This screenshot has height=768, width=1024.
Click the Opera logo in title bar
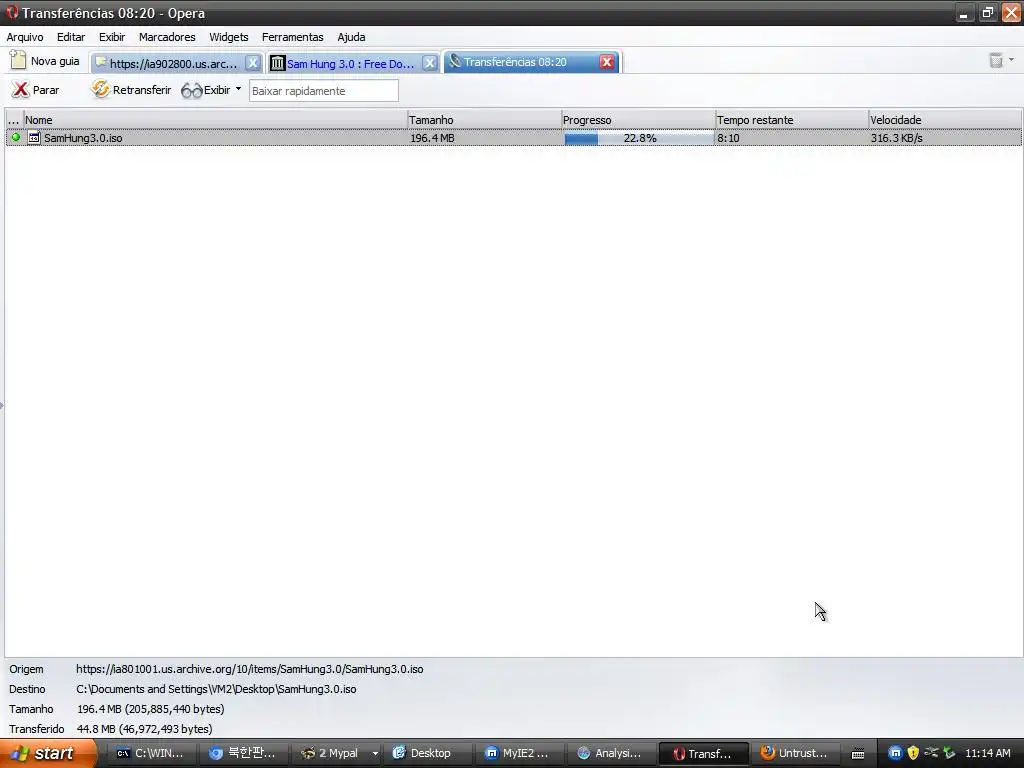[12, 12]
